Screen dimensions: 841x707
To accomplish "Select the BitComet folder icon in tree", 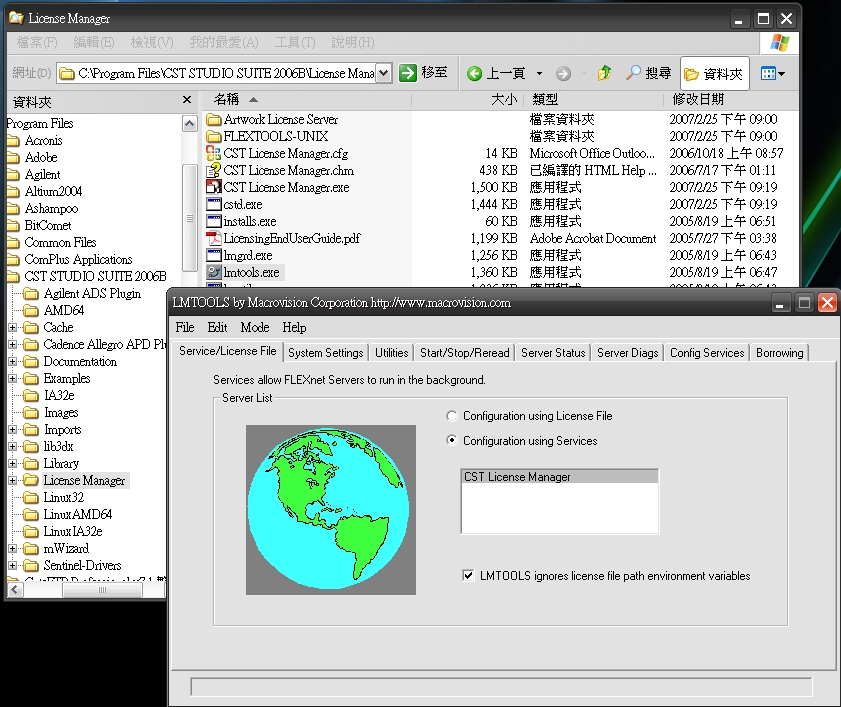I will [13, 226].
